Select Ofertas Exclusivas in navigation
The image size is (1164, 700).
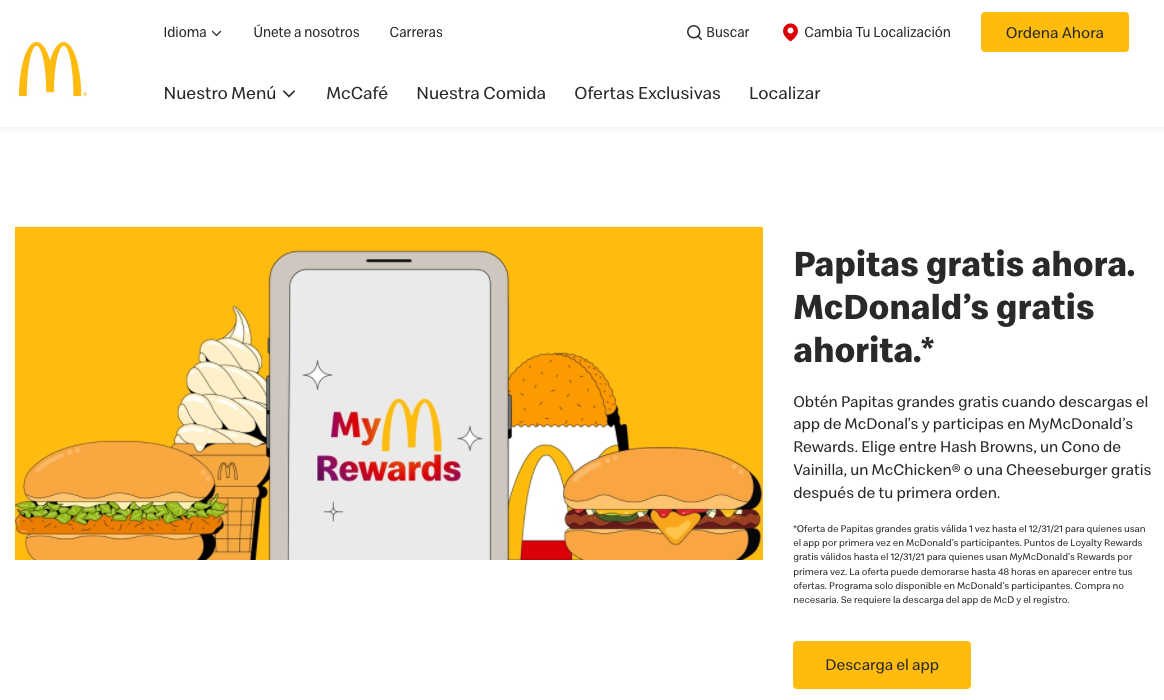tap(647, 94)
